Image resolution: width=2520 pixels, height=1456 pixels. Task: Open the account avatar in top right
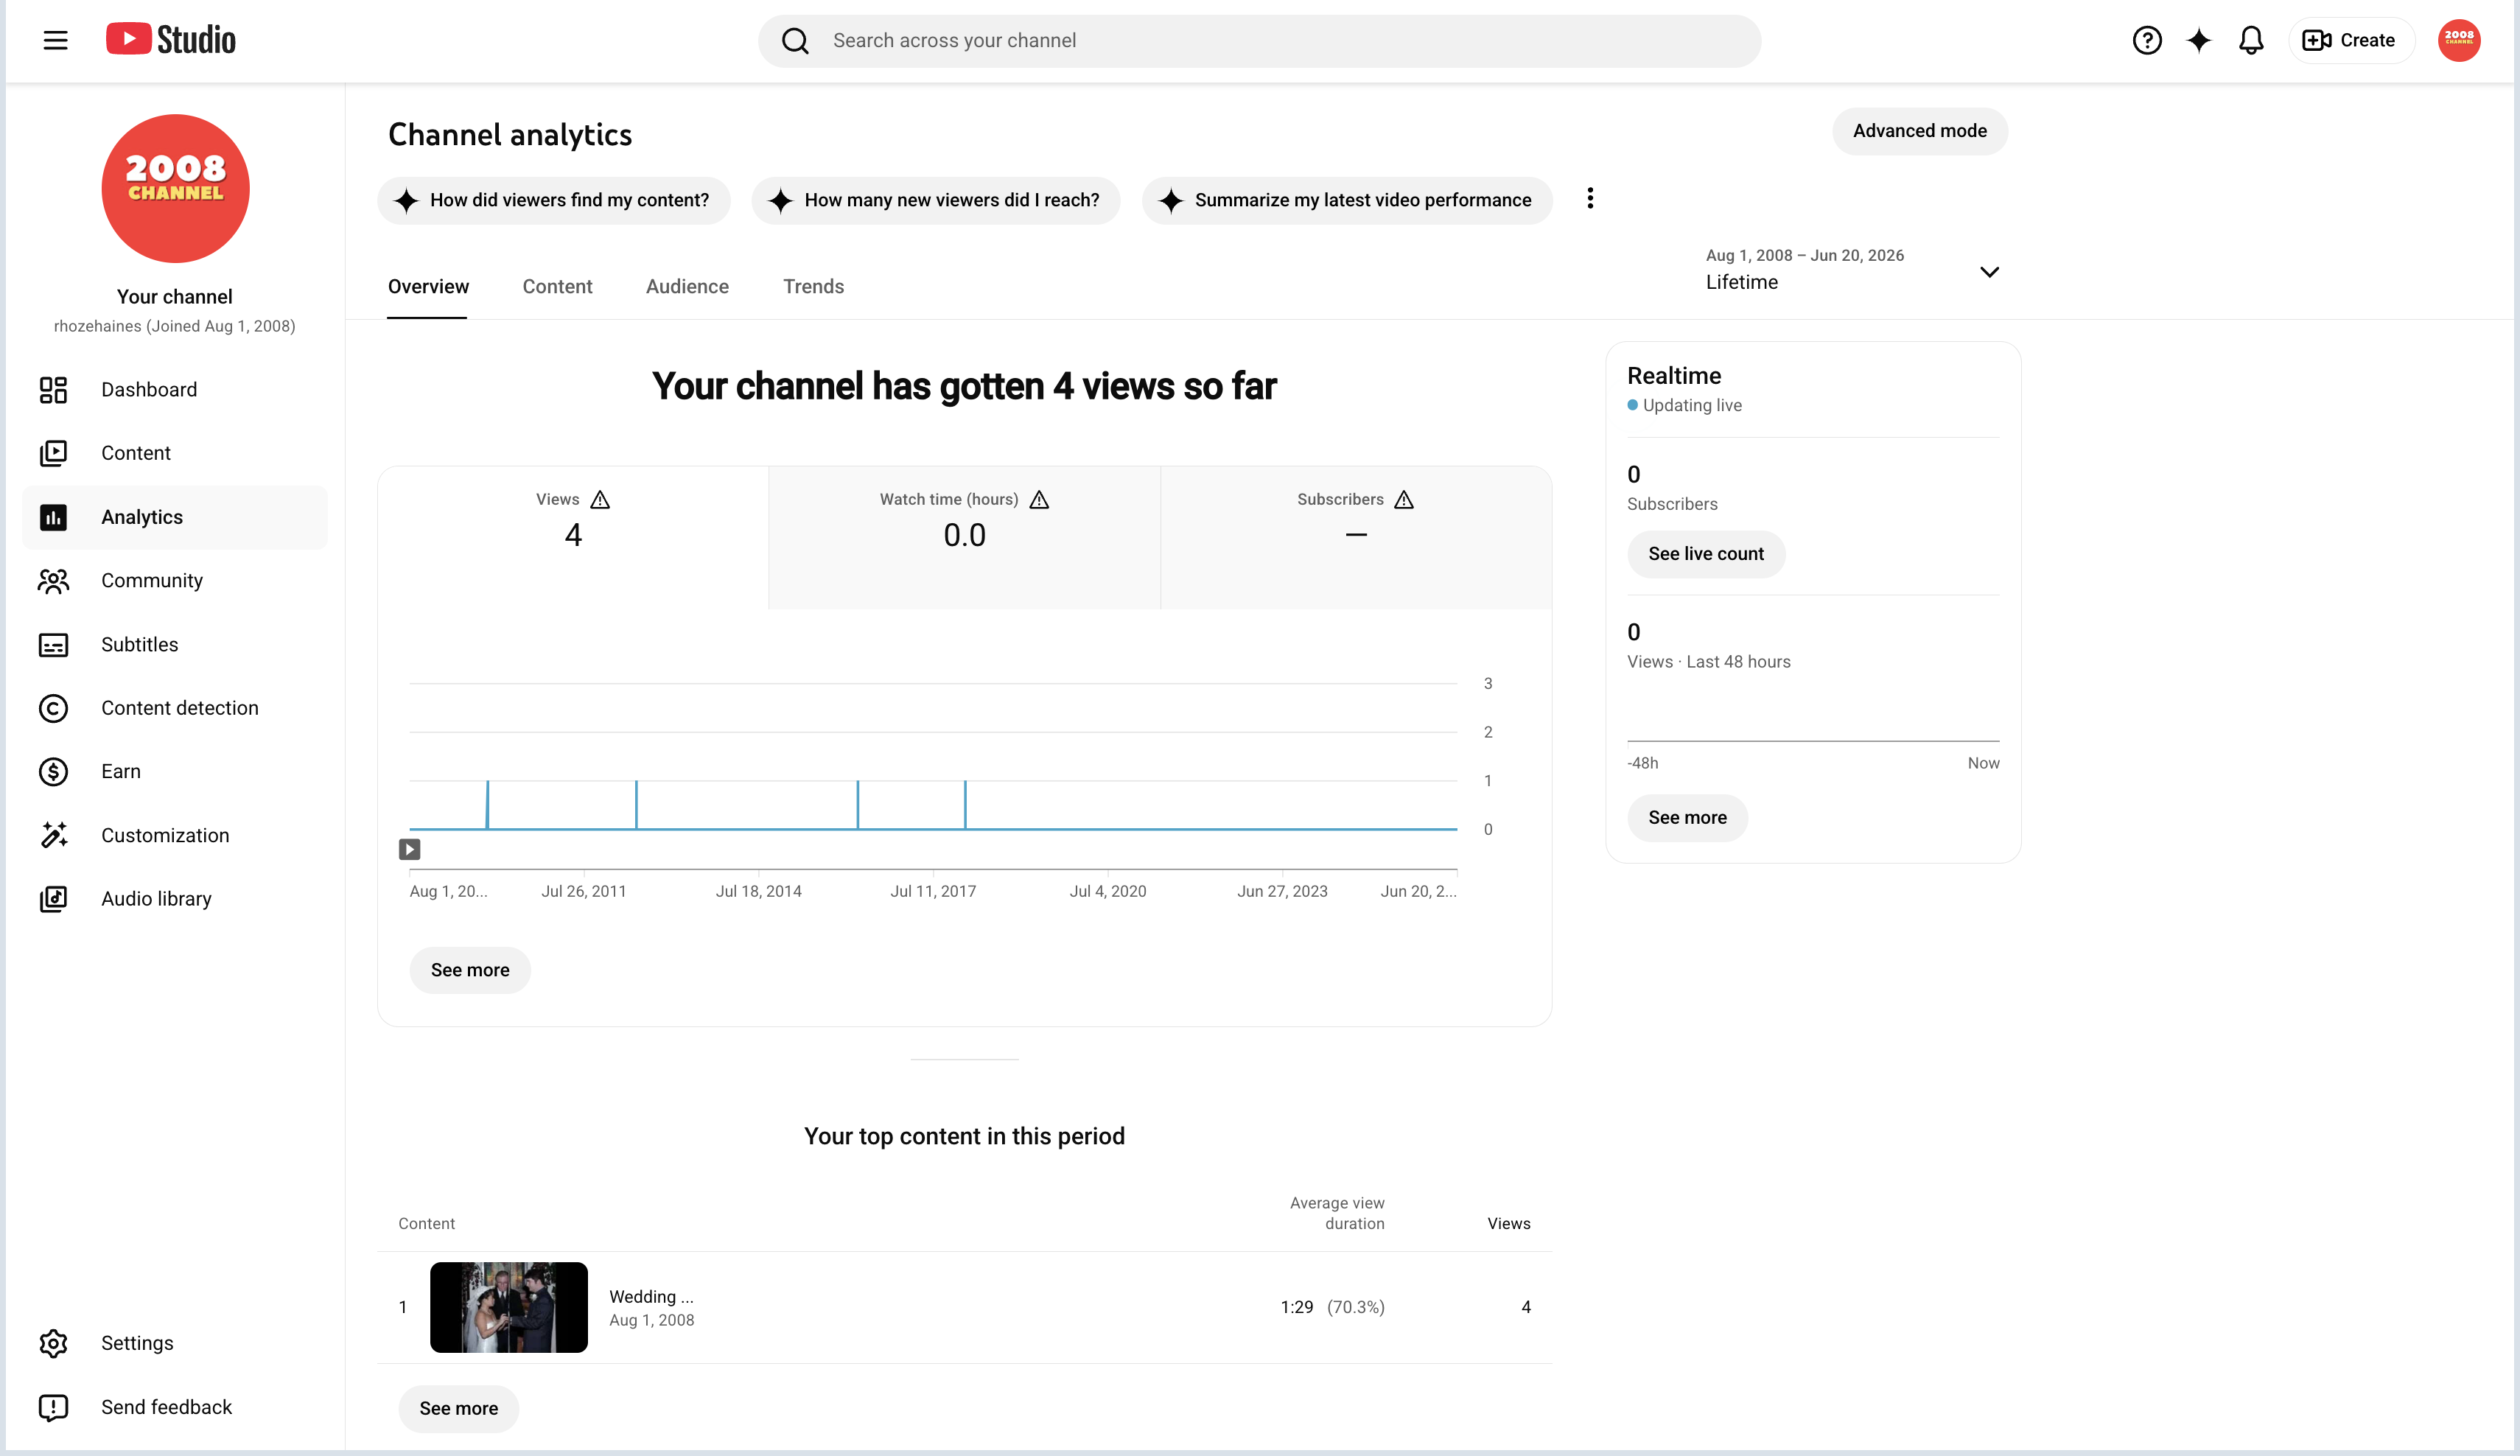[2459, 40]
